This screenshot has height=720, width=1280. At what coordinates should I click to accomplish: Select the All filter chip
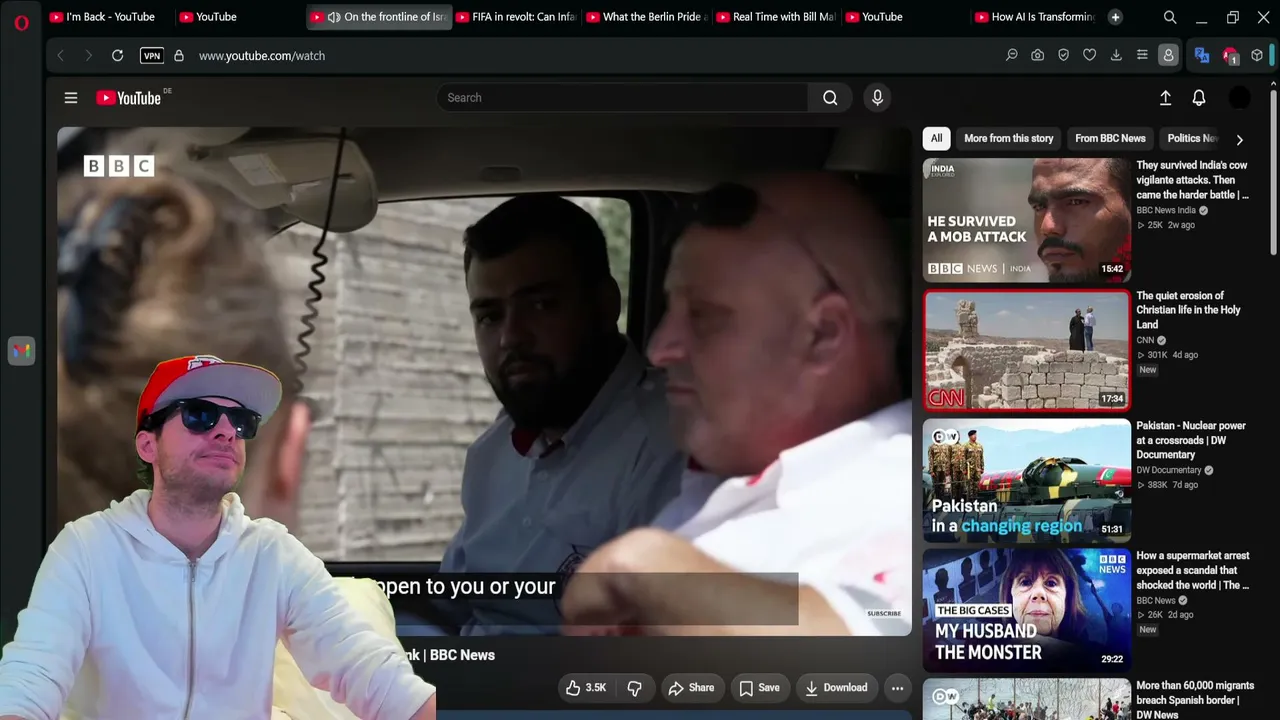coord(936,139)
